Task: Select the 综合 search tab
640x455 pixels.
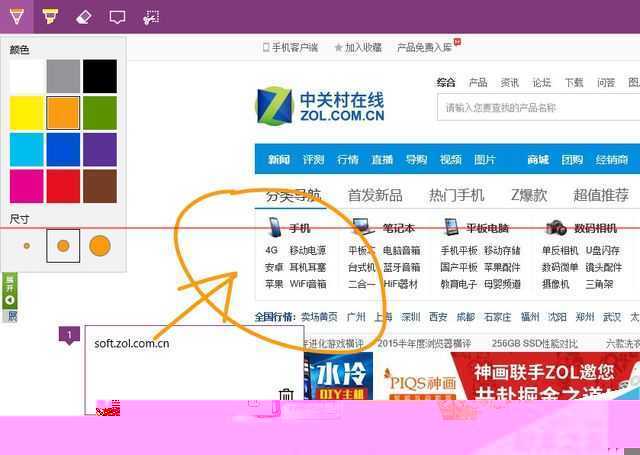Action: click(446, 82)
